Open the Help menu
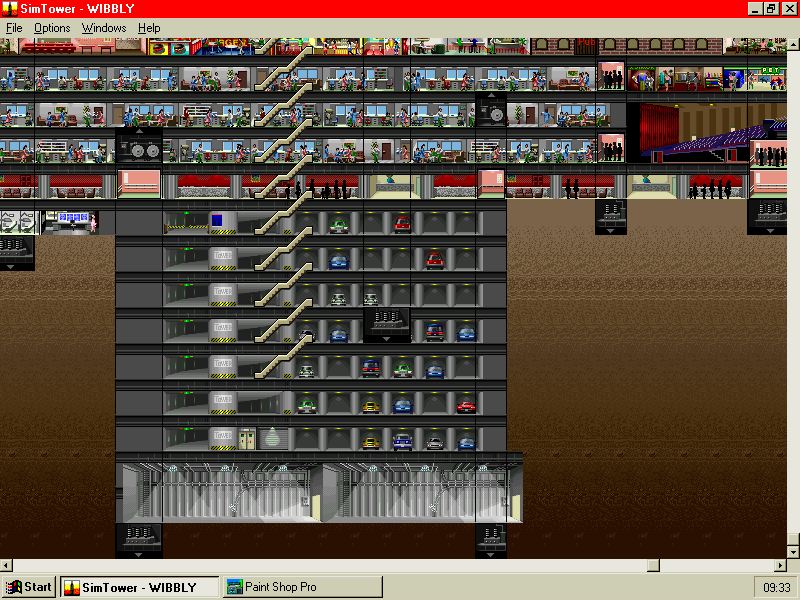 149,28
